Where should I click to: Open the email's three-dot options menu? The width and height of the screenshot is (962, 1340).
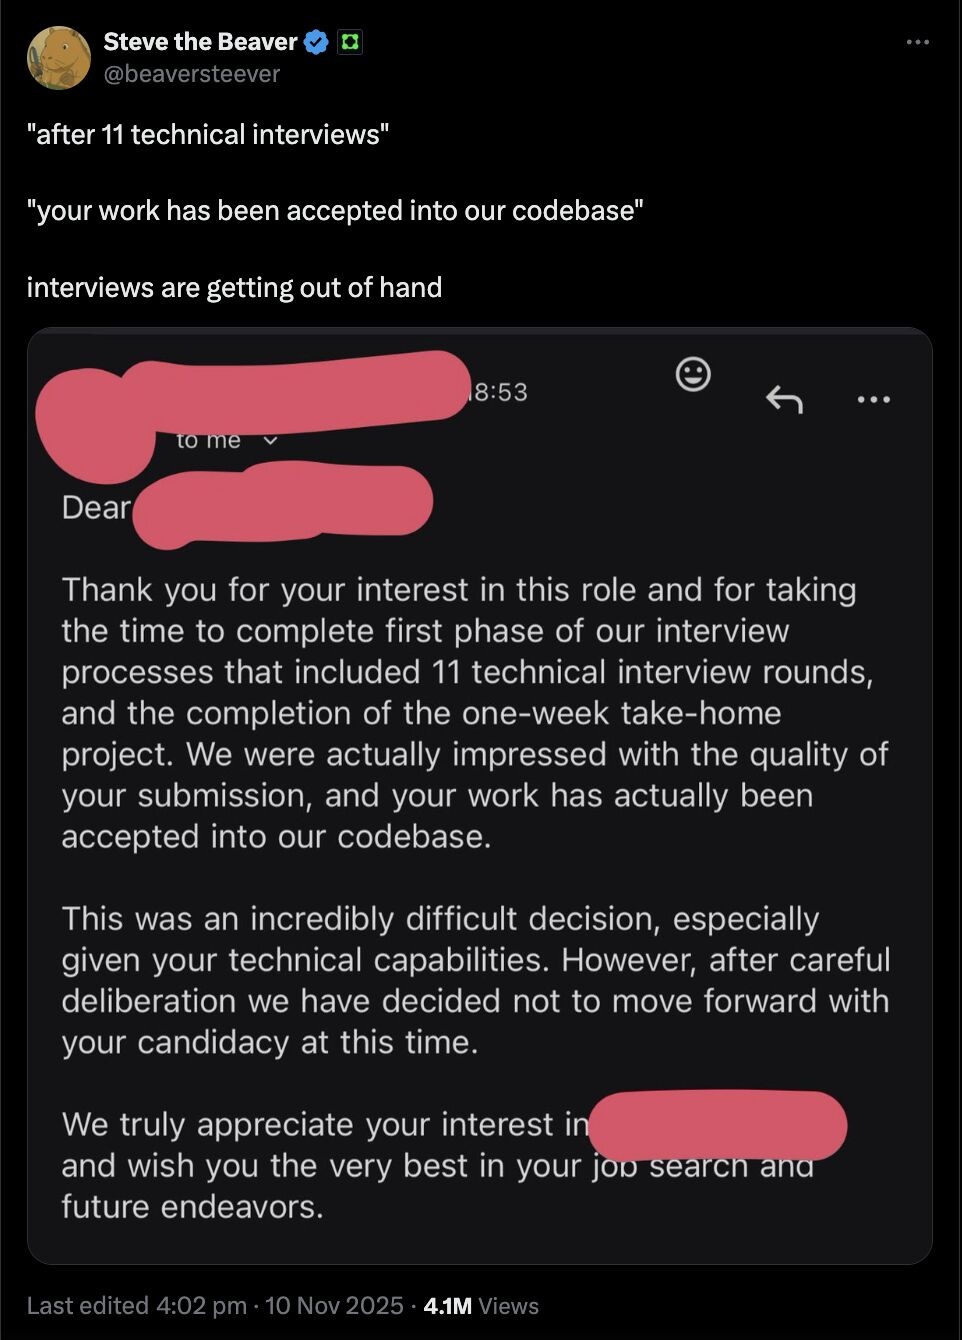(873, 399)
